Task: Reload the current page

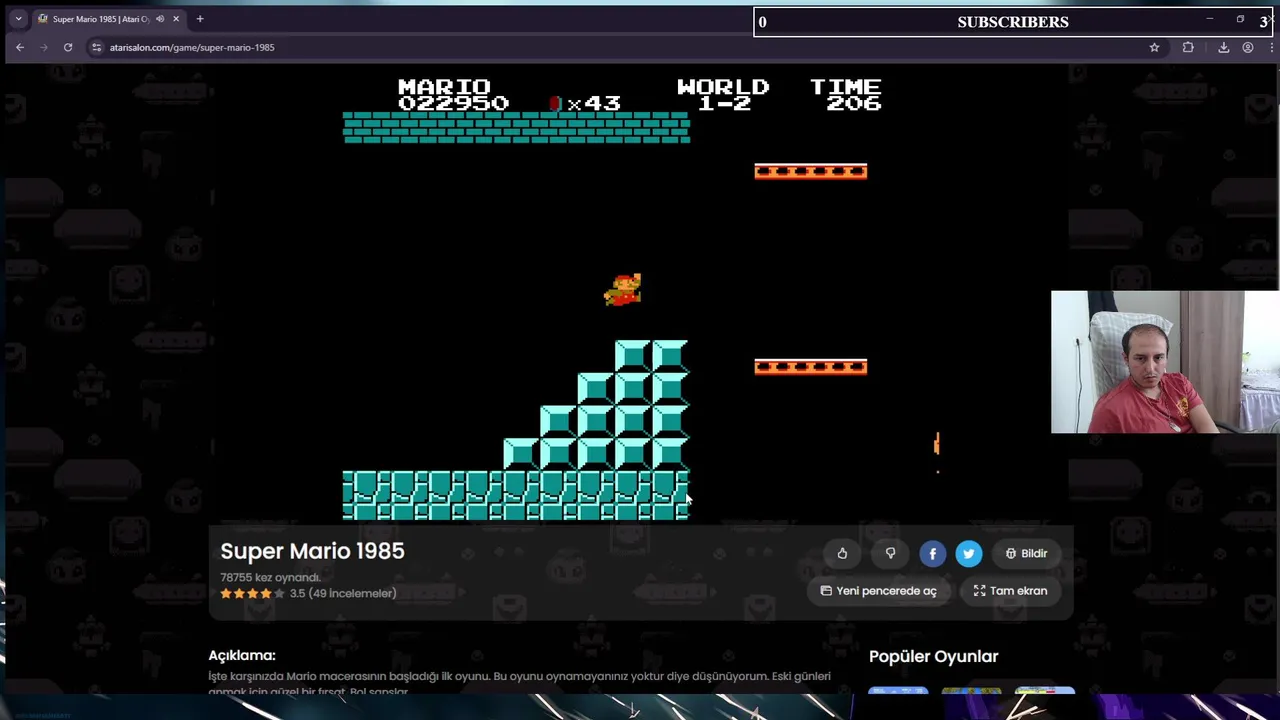Action: coord(68,47)
